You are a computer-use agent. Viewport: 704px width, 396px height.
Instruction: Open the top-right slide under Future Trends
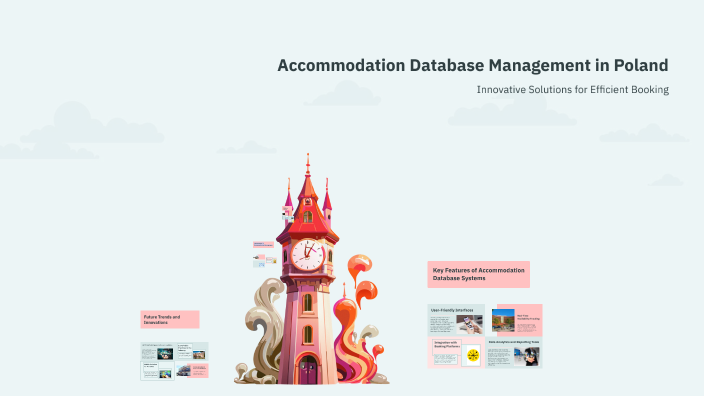(x=192, y=352)
